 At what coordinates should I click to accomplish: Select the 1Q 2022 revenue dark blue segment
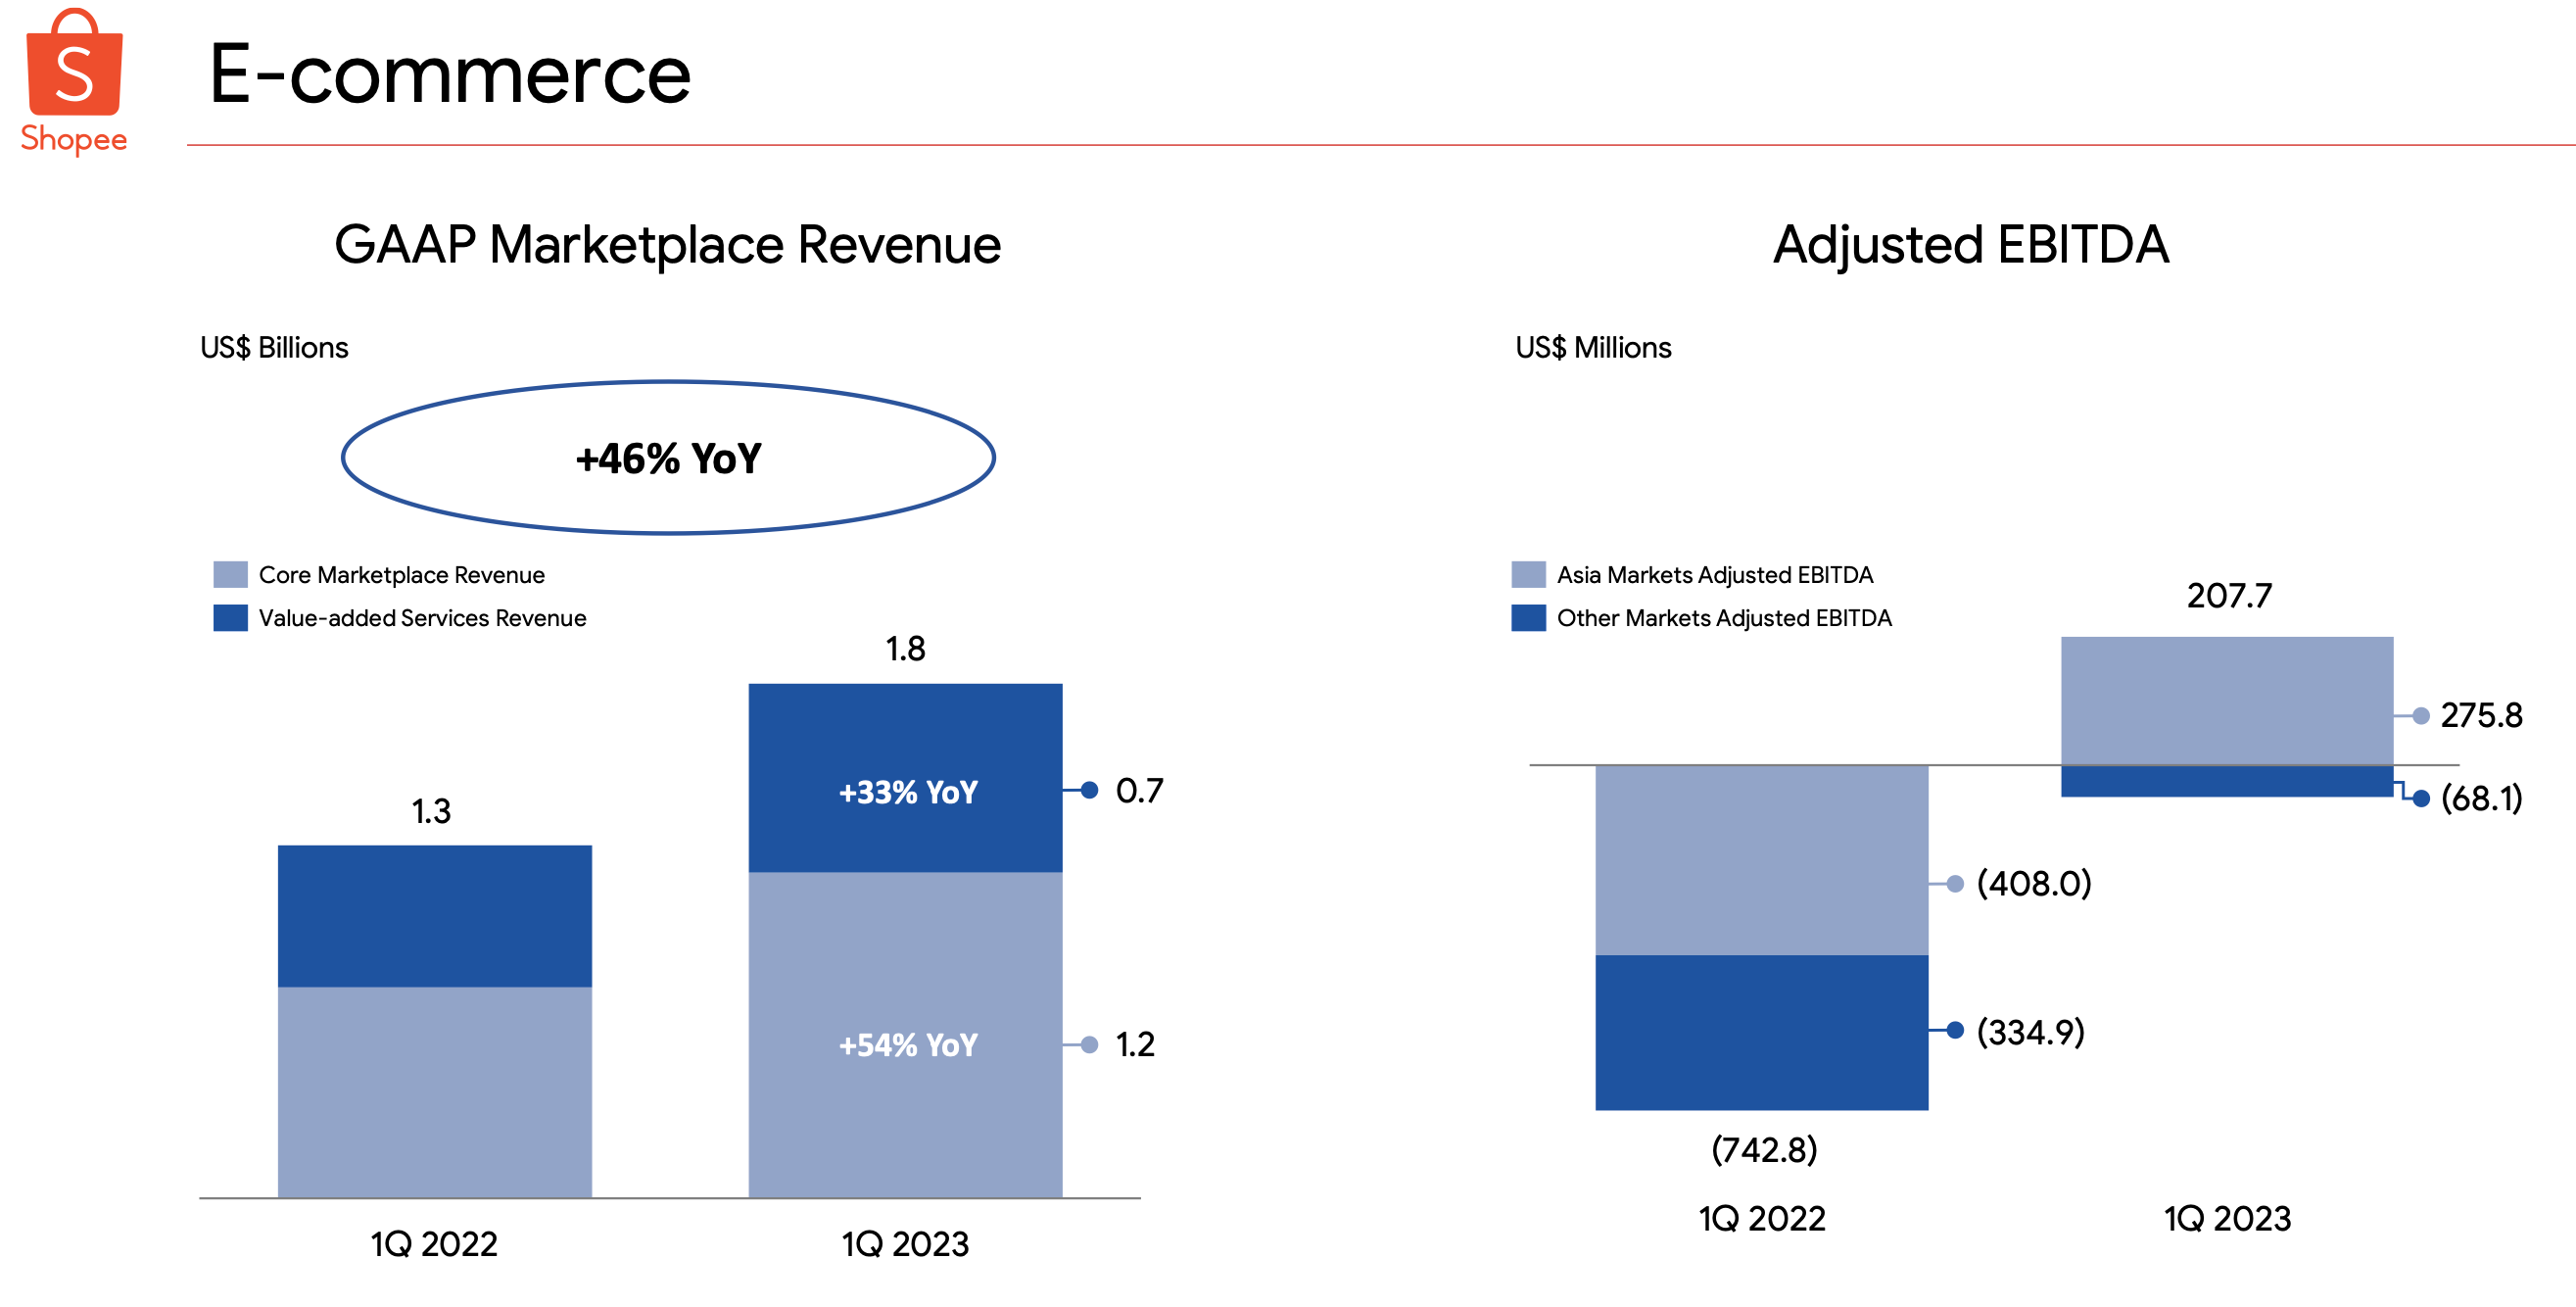coord(434,915)
